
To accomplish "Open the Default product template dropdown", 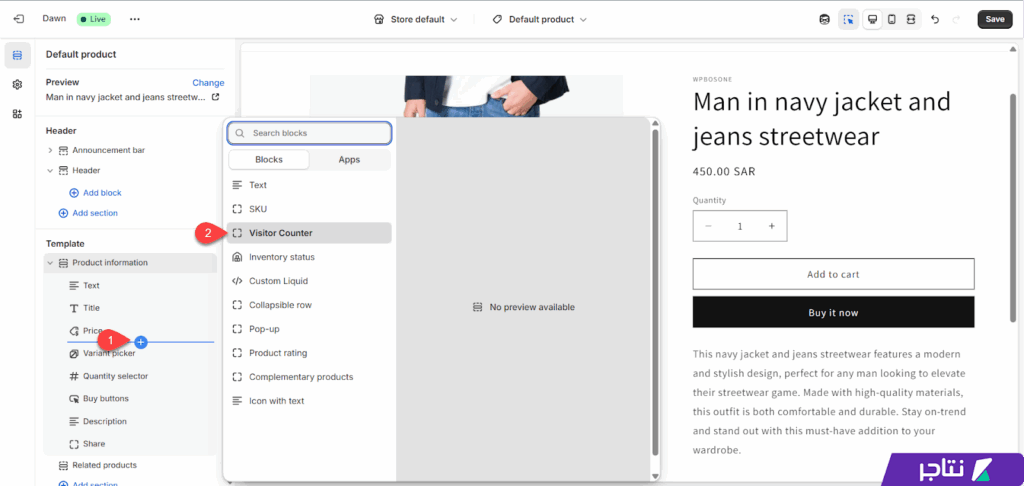I will [540, 19].
